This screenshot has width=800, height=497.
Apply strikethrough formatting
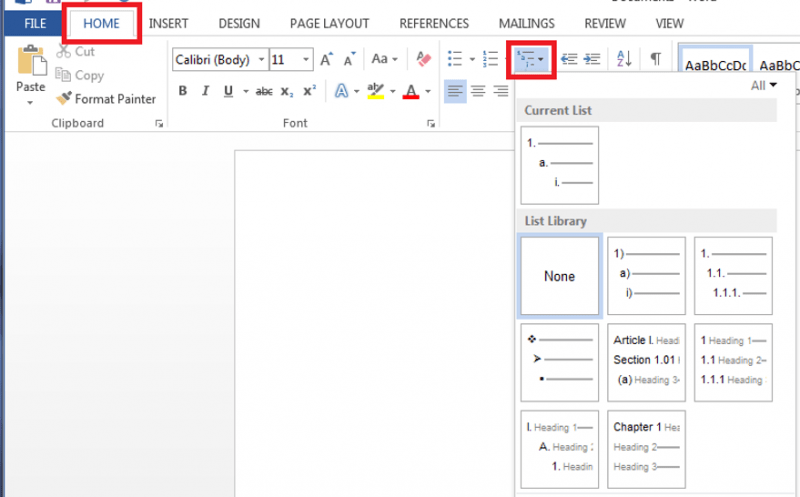264,91
